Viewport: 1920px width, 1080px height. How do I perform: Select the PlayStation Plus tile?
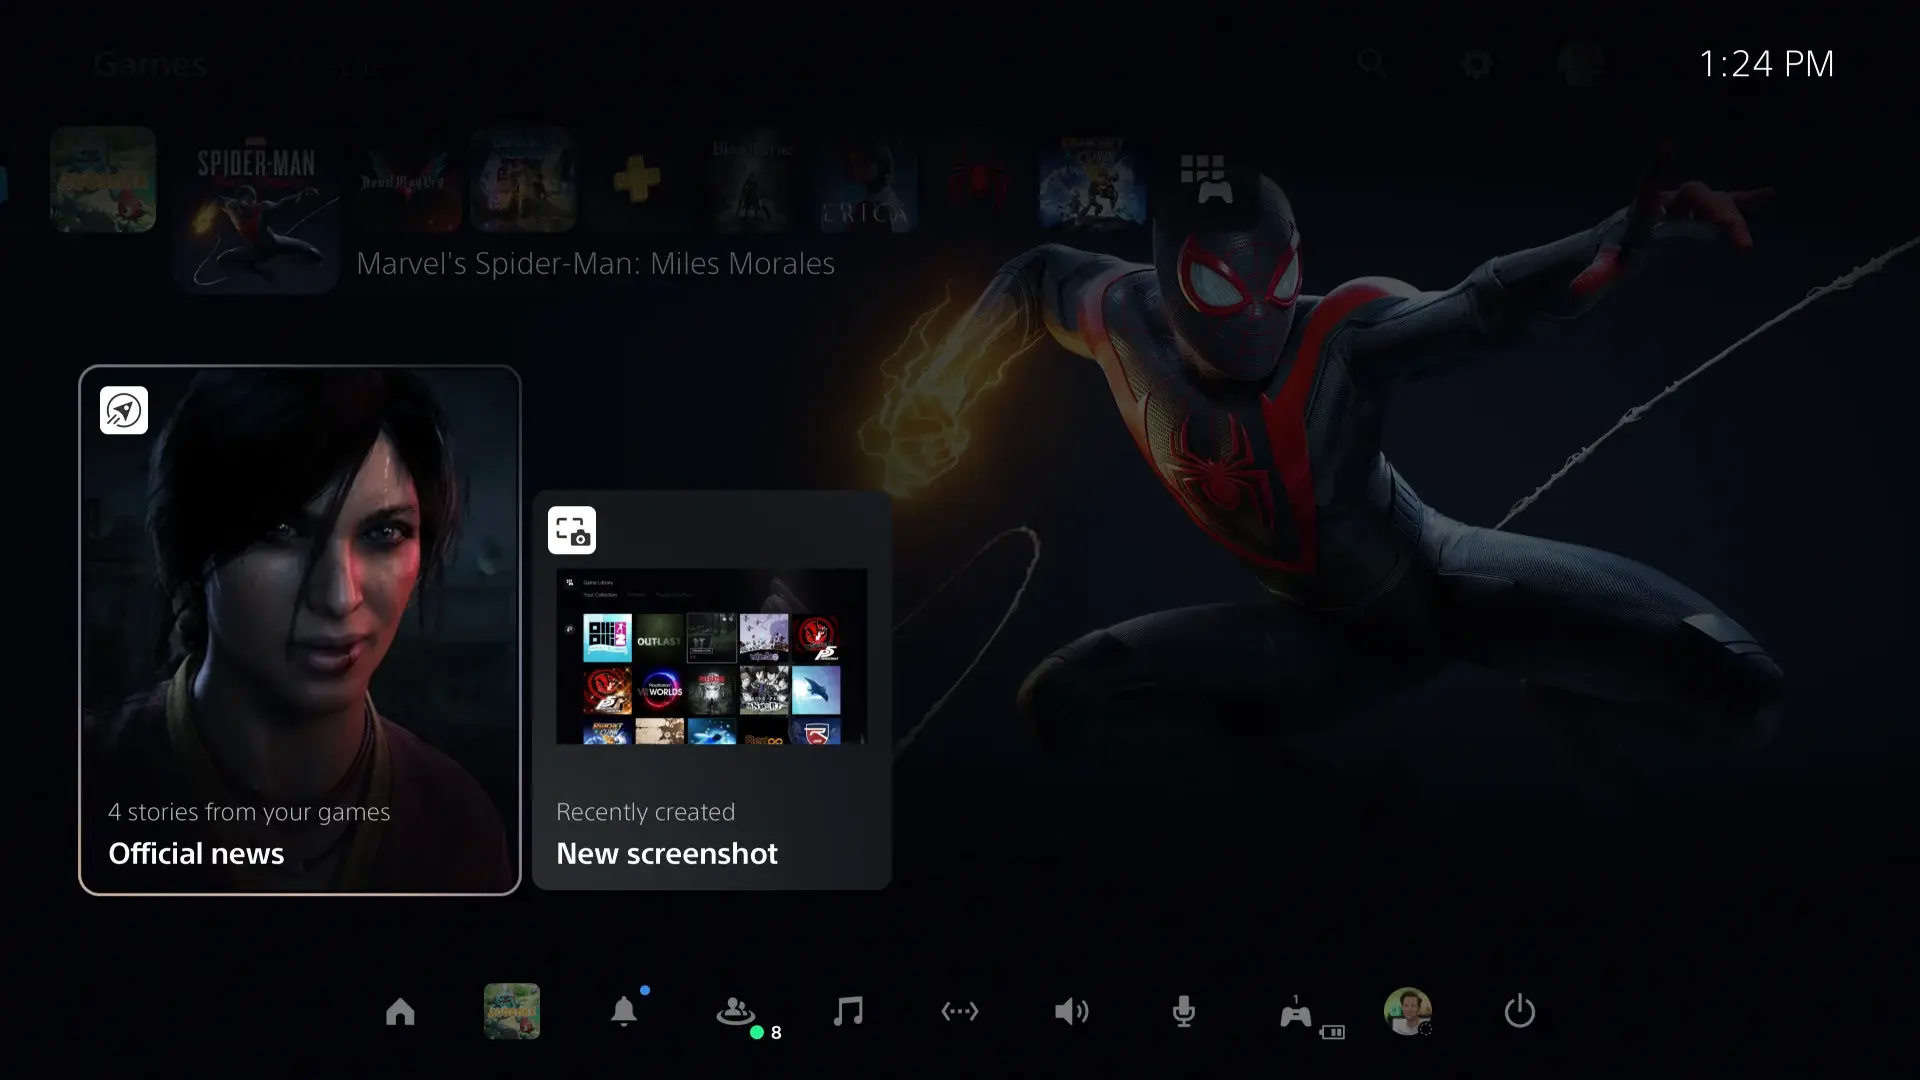[636, 182]
